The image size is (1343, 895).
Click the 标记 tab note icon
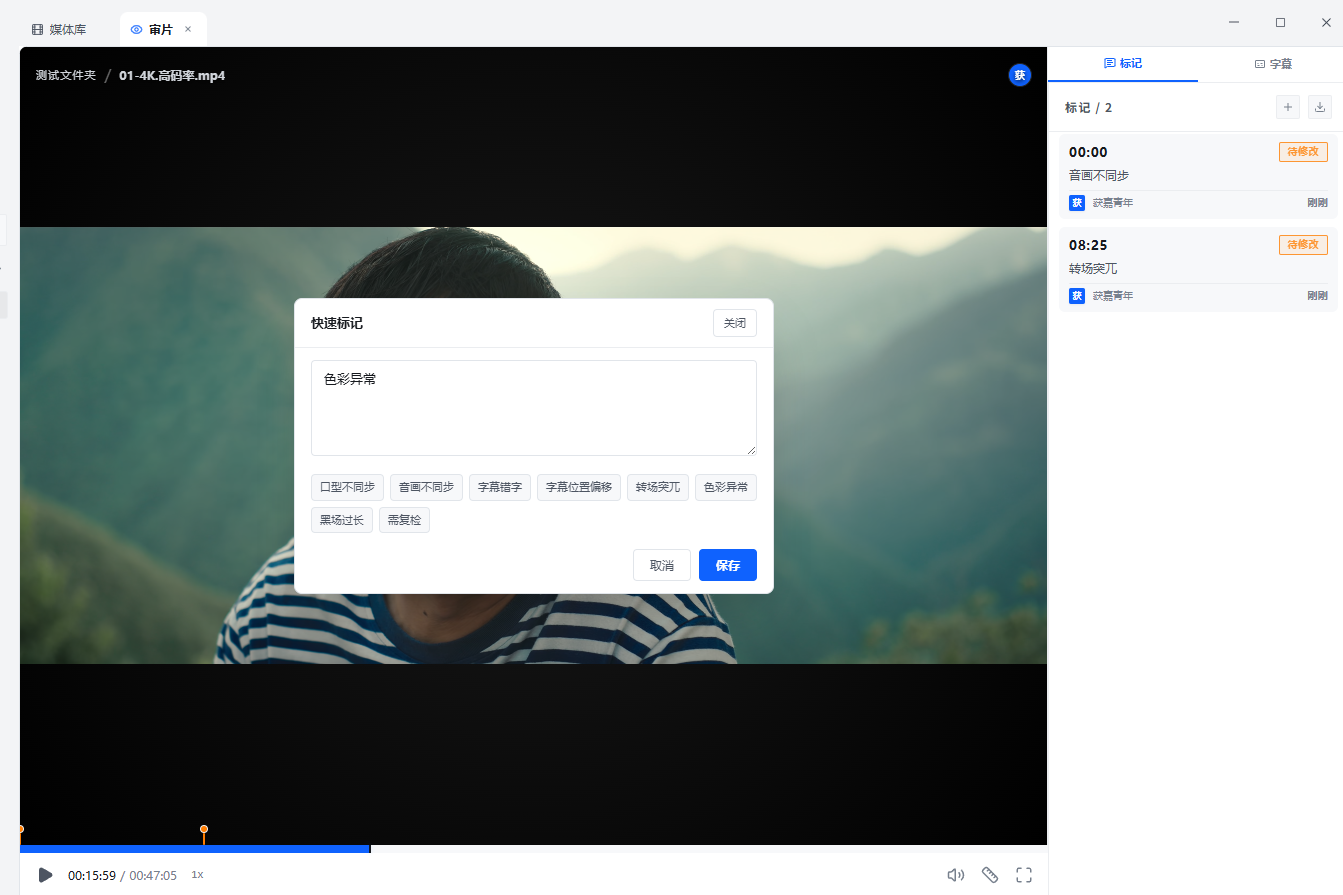click(1109, 63)
